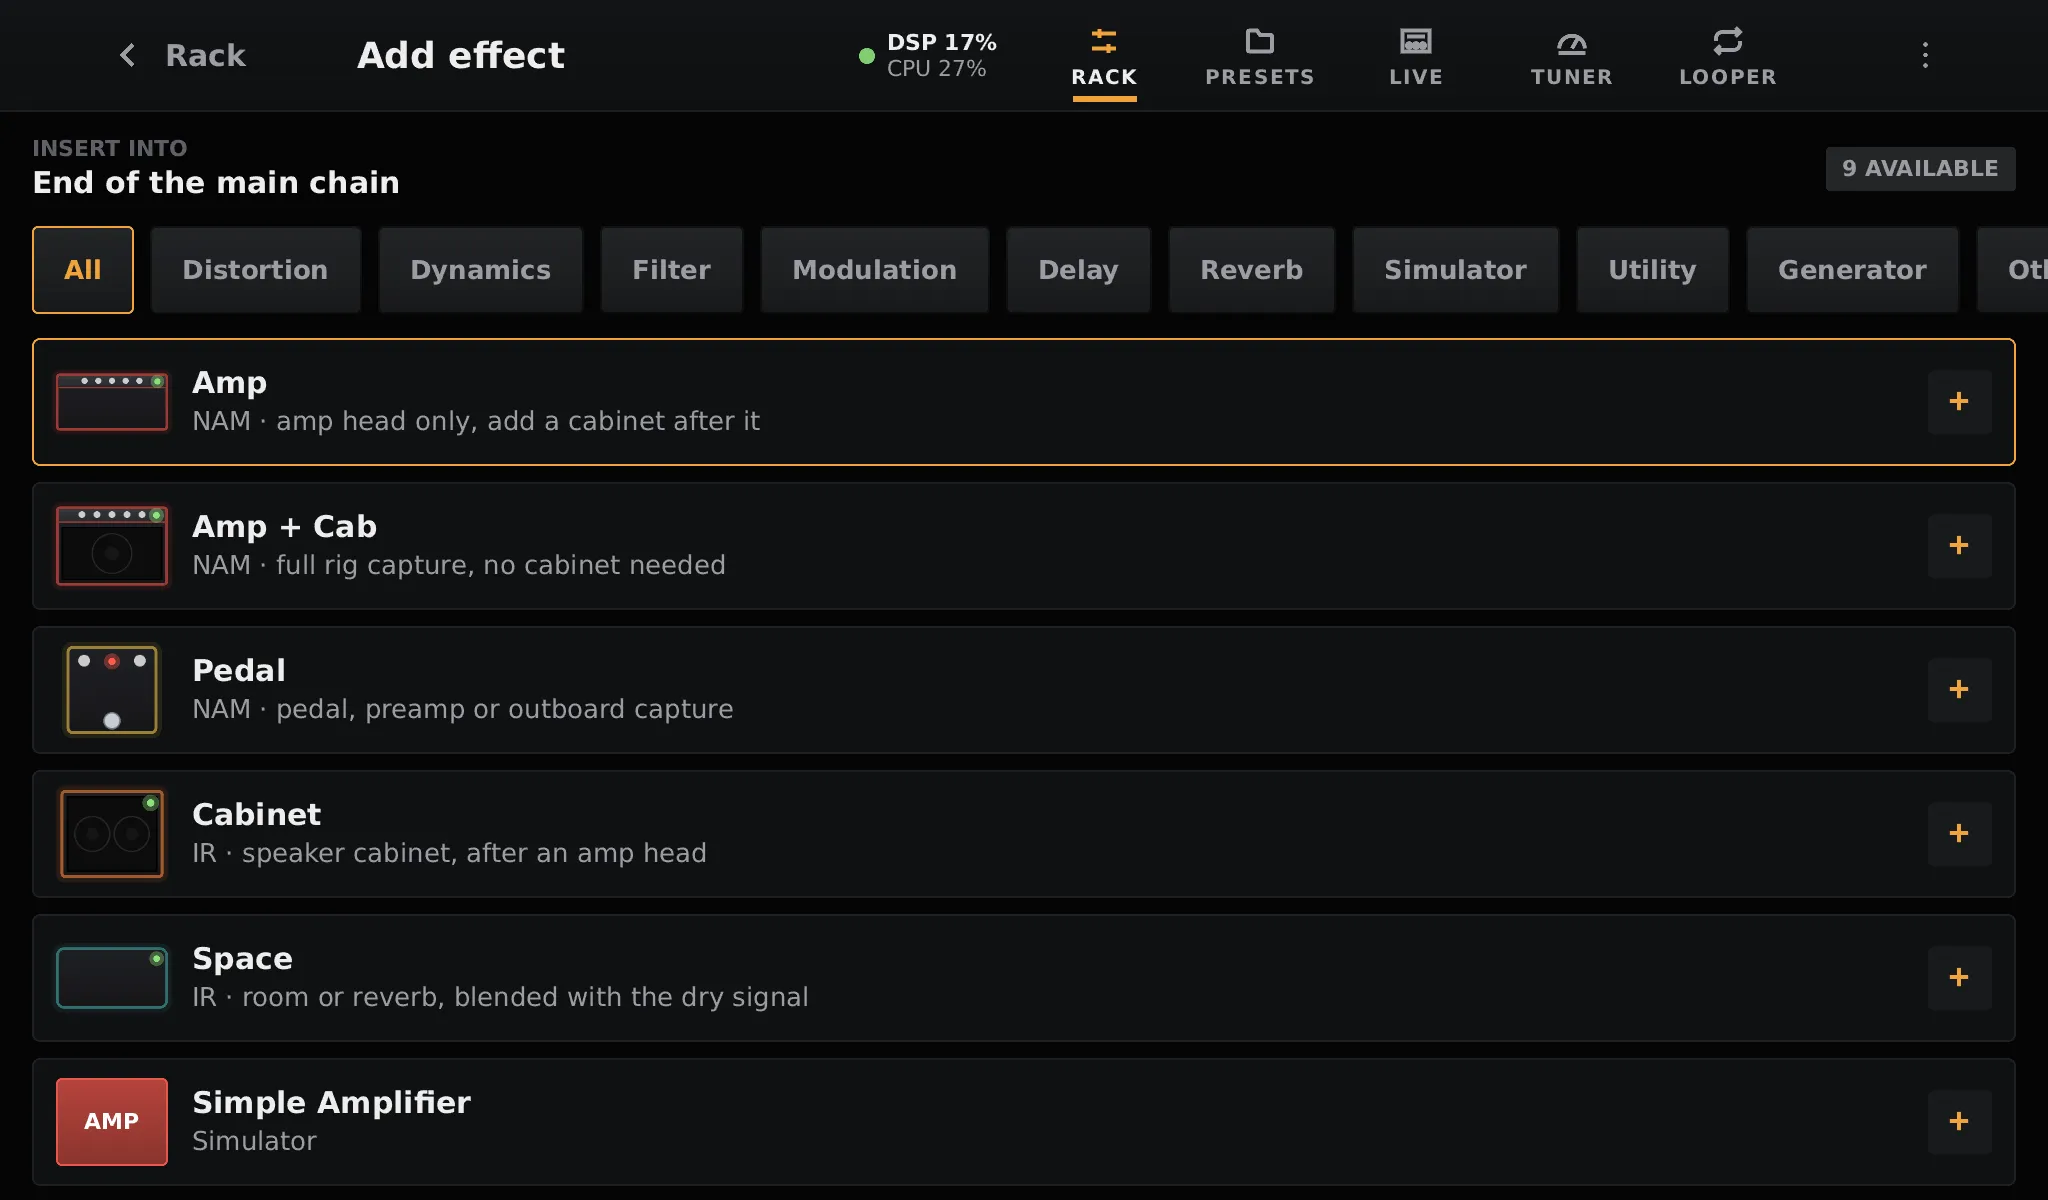Screen dimensions: 2048x1200
Task: Open the Tuner gauge icon
Action: 1572,41
